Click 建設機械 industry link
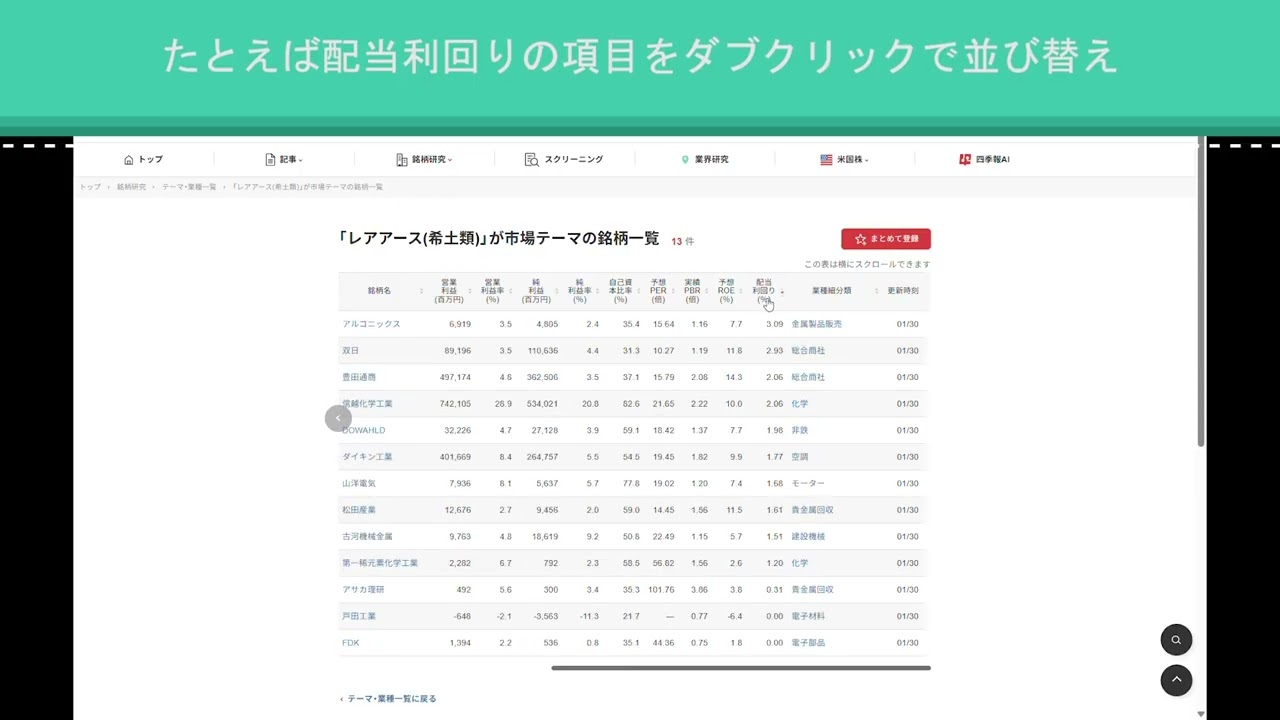The width and height of the screenshot is (1280, 720). [808, 537]
